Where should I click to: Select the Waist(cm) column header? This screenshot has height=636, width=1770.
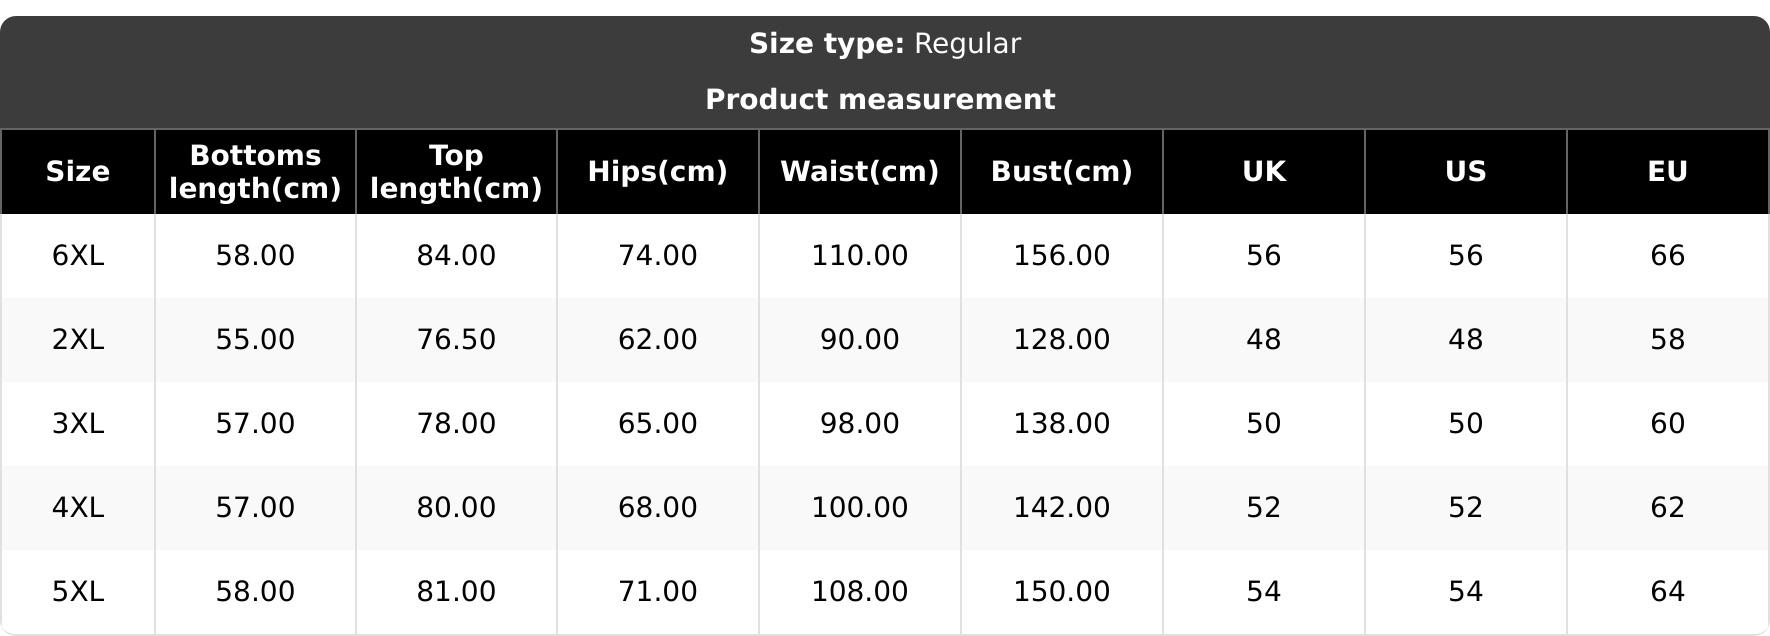coord(859,172)
